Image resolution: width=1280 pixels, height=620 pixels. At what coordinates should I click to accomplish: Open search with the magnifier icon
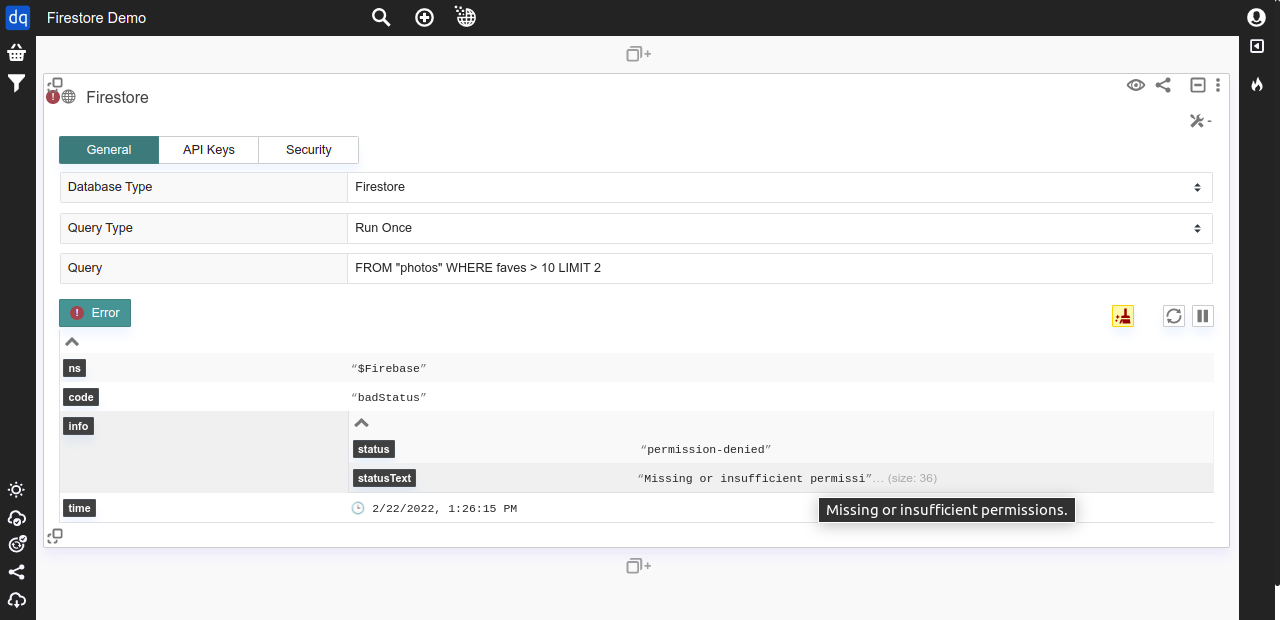click(381, 17)
